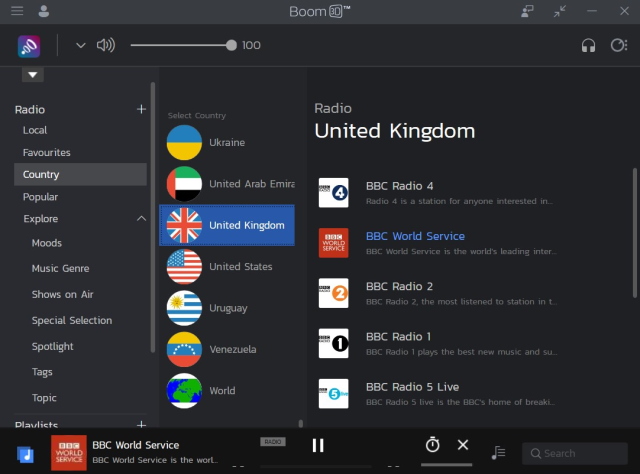The image size is (640, 474).
Task: Open Music Genre category
Action: click(60, 268)
